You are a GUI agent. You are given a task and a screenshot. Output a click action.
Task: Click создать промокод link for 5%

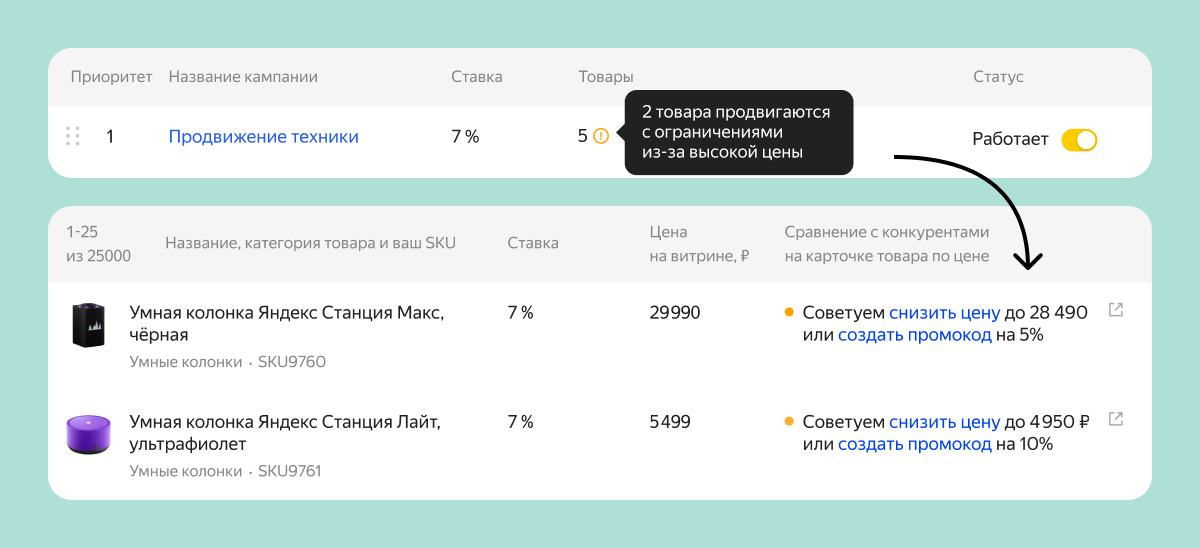(914, 335)
